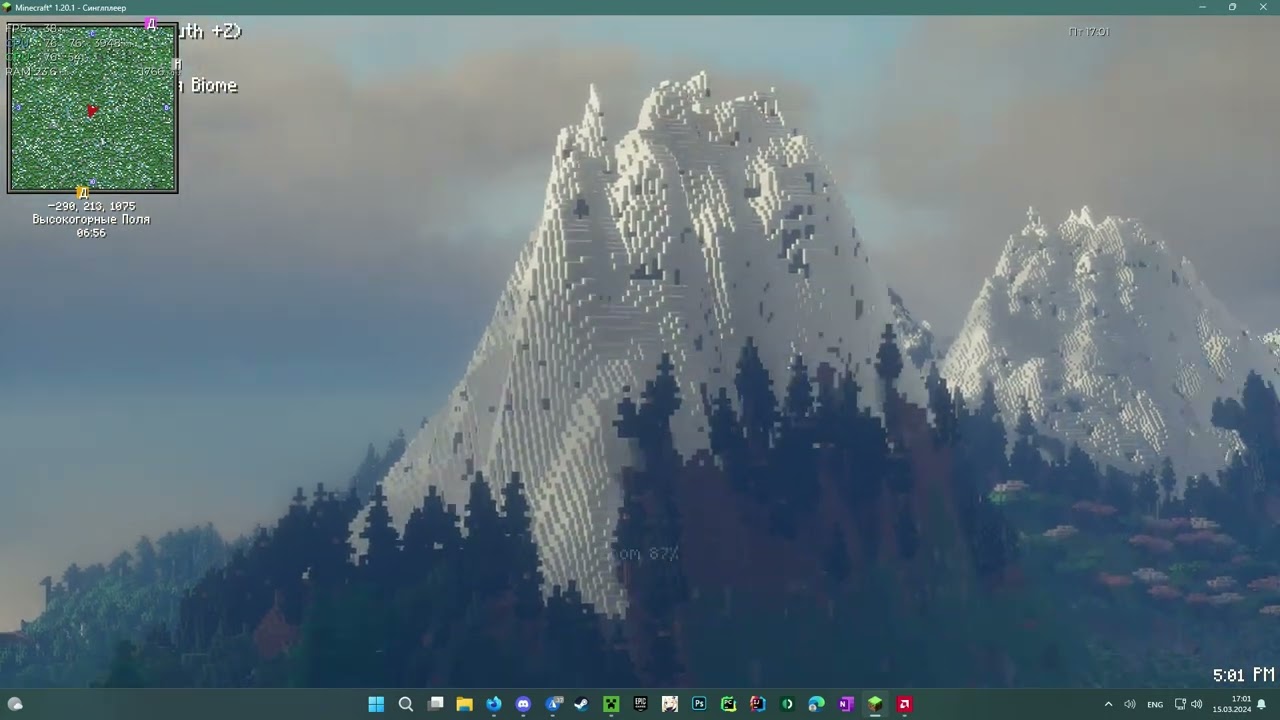This screenshot has height=720, width=1280.
Task: Launch Firefox from the taskbar
Action: tap(494, 704)
